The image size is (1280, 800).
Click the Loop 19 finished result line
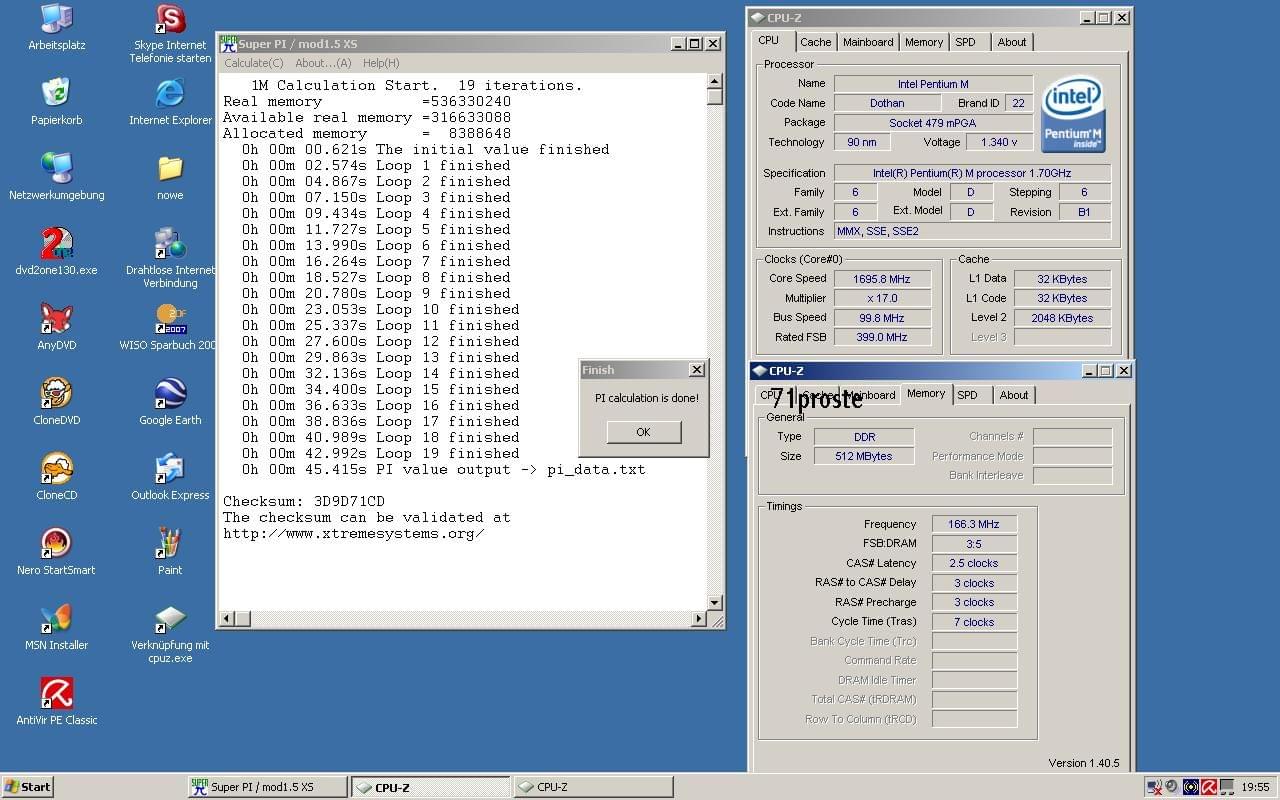pyautogui.click(x=380, y=453)
